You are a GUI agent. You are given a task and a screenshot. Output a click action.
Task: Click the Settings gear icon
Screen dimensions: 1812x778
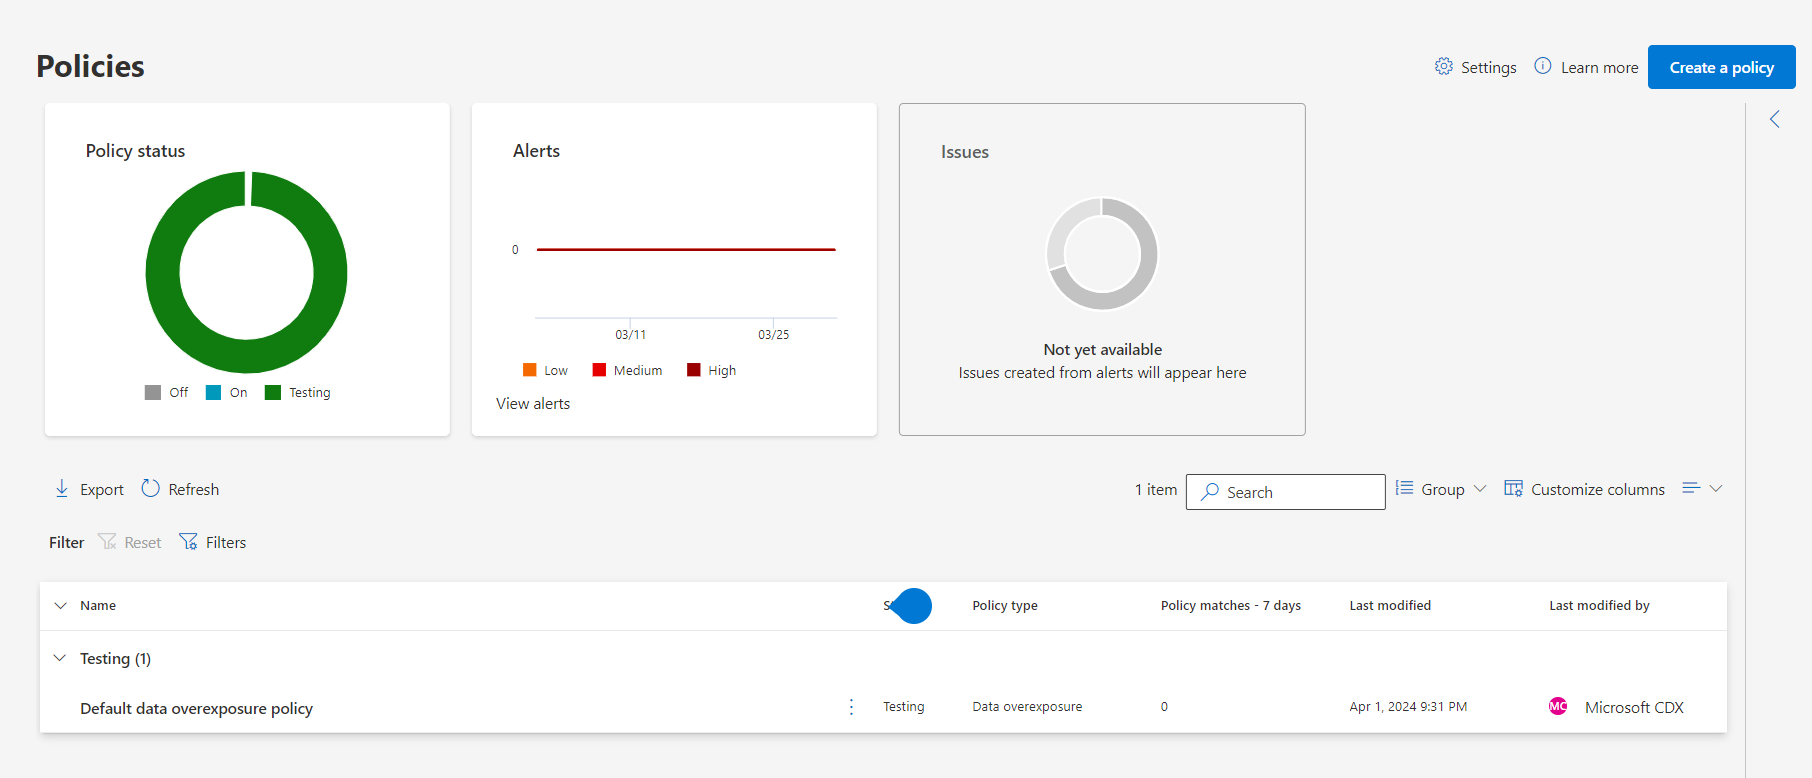[1443, 66]
